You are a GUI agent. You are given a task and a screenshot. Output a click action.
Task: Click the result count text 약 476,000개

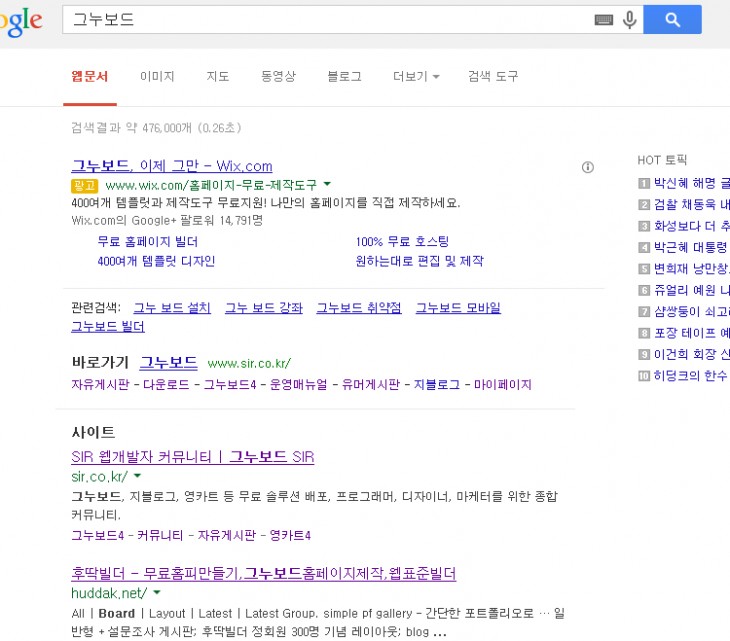pos(159,128)
